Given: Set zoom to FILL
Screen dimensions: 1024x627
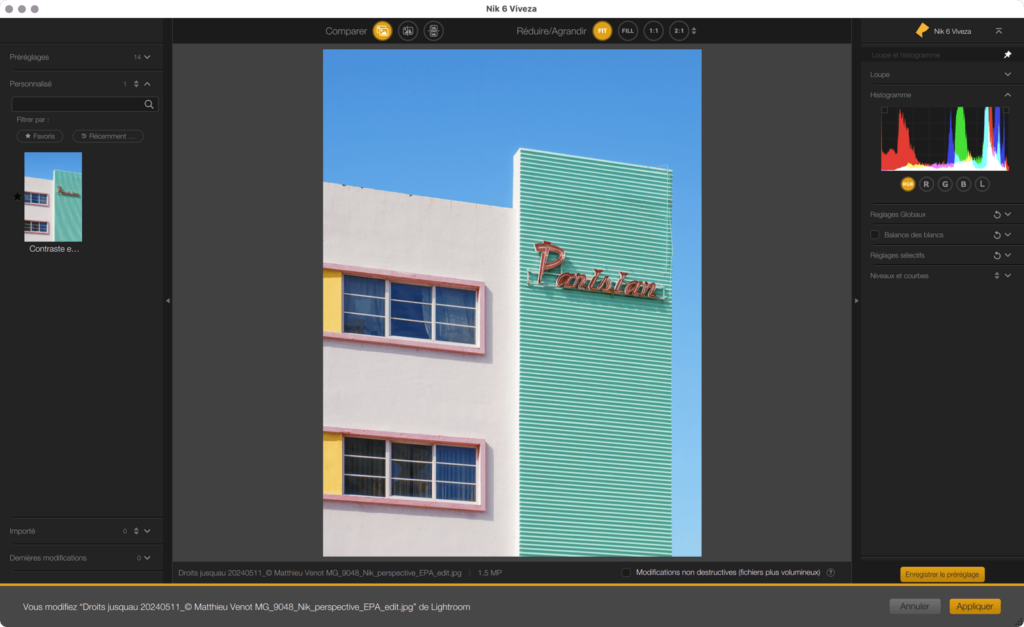Looking at the screenshot, I should click(x=628, y=31).
